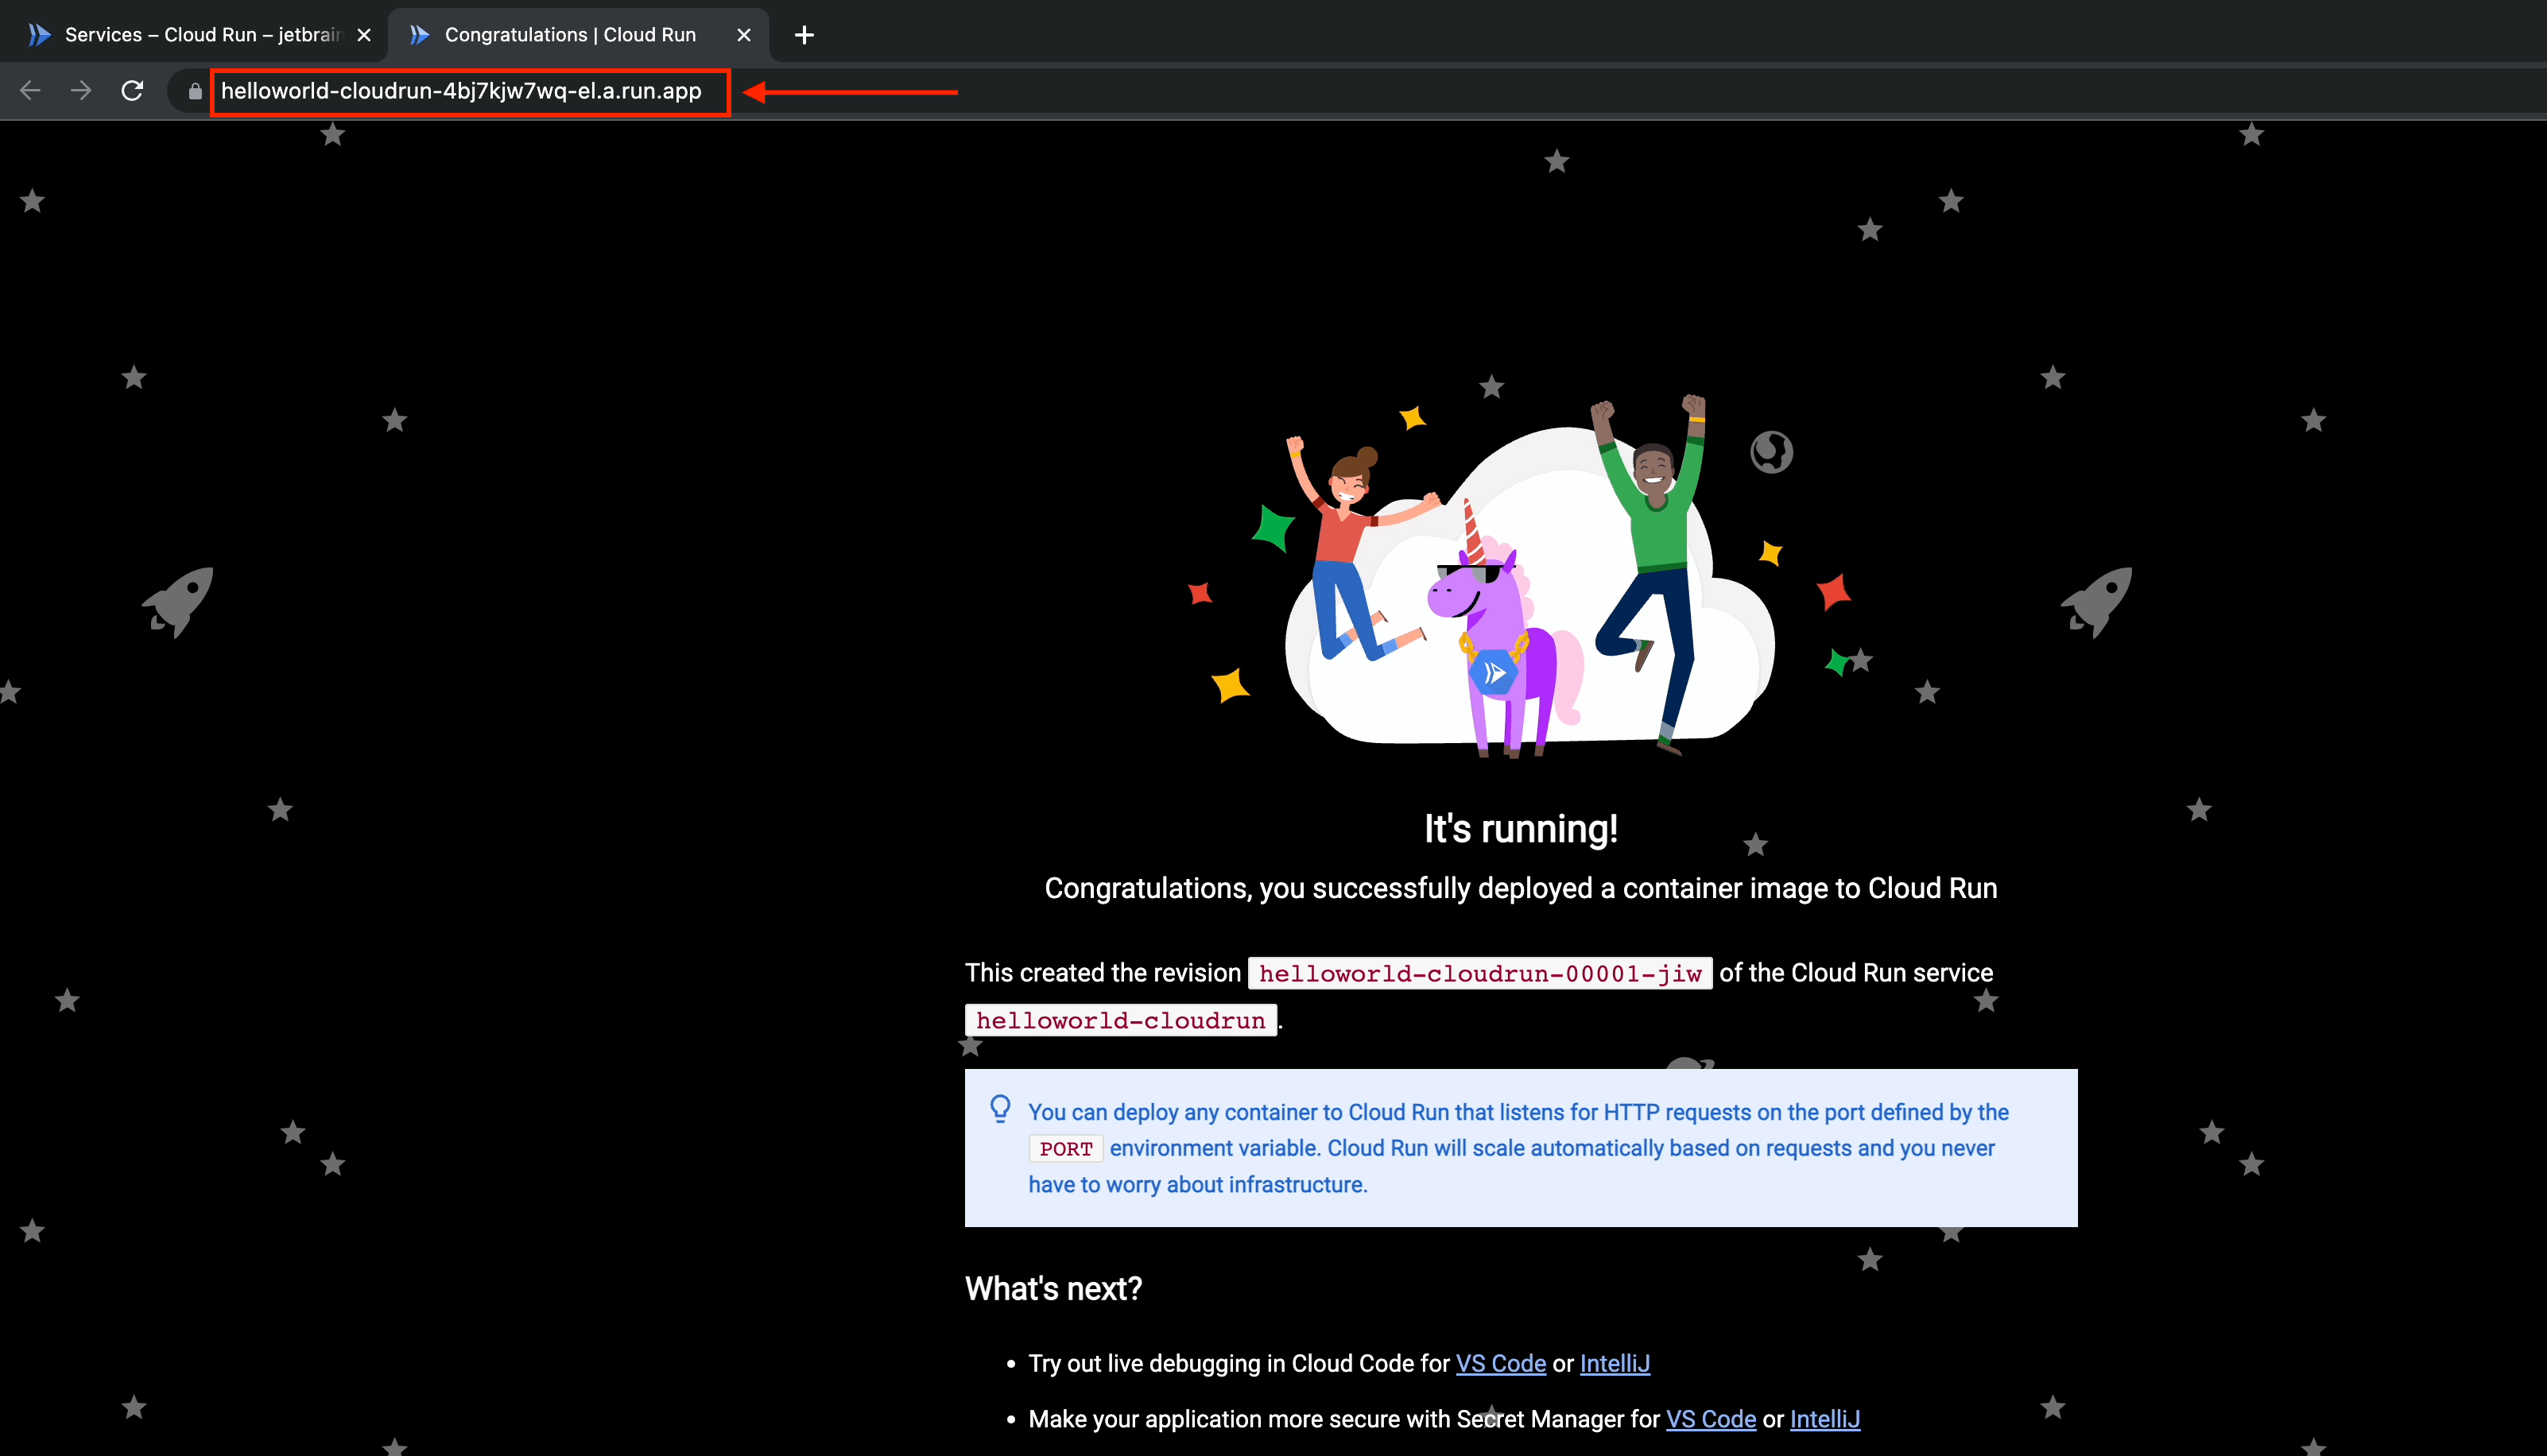Open VS Code link for live debugging

pyautogui.click(x=1500, y=1363)
